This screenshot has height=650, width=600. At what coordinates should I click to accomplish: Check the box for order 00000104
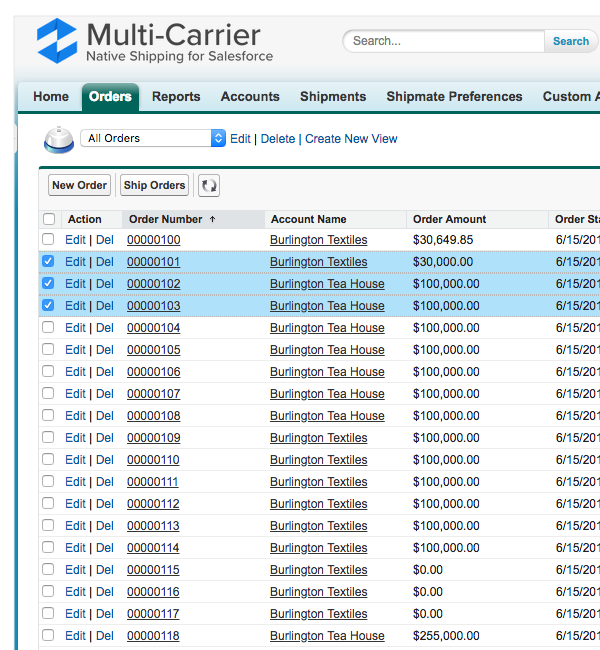48,327
